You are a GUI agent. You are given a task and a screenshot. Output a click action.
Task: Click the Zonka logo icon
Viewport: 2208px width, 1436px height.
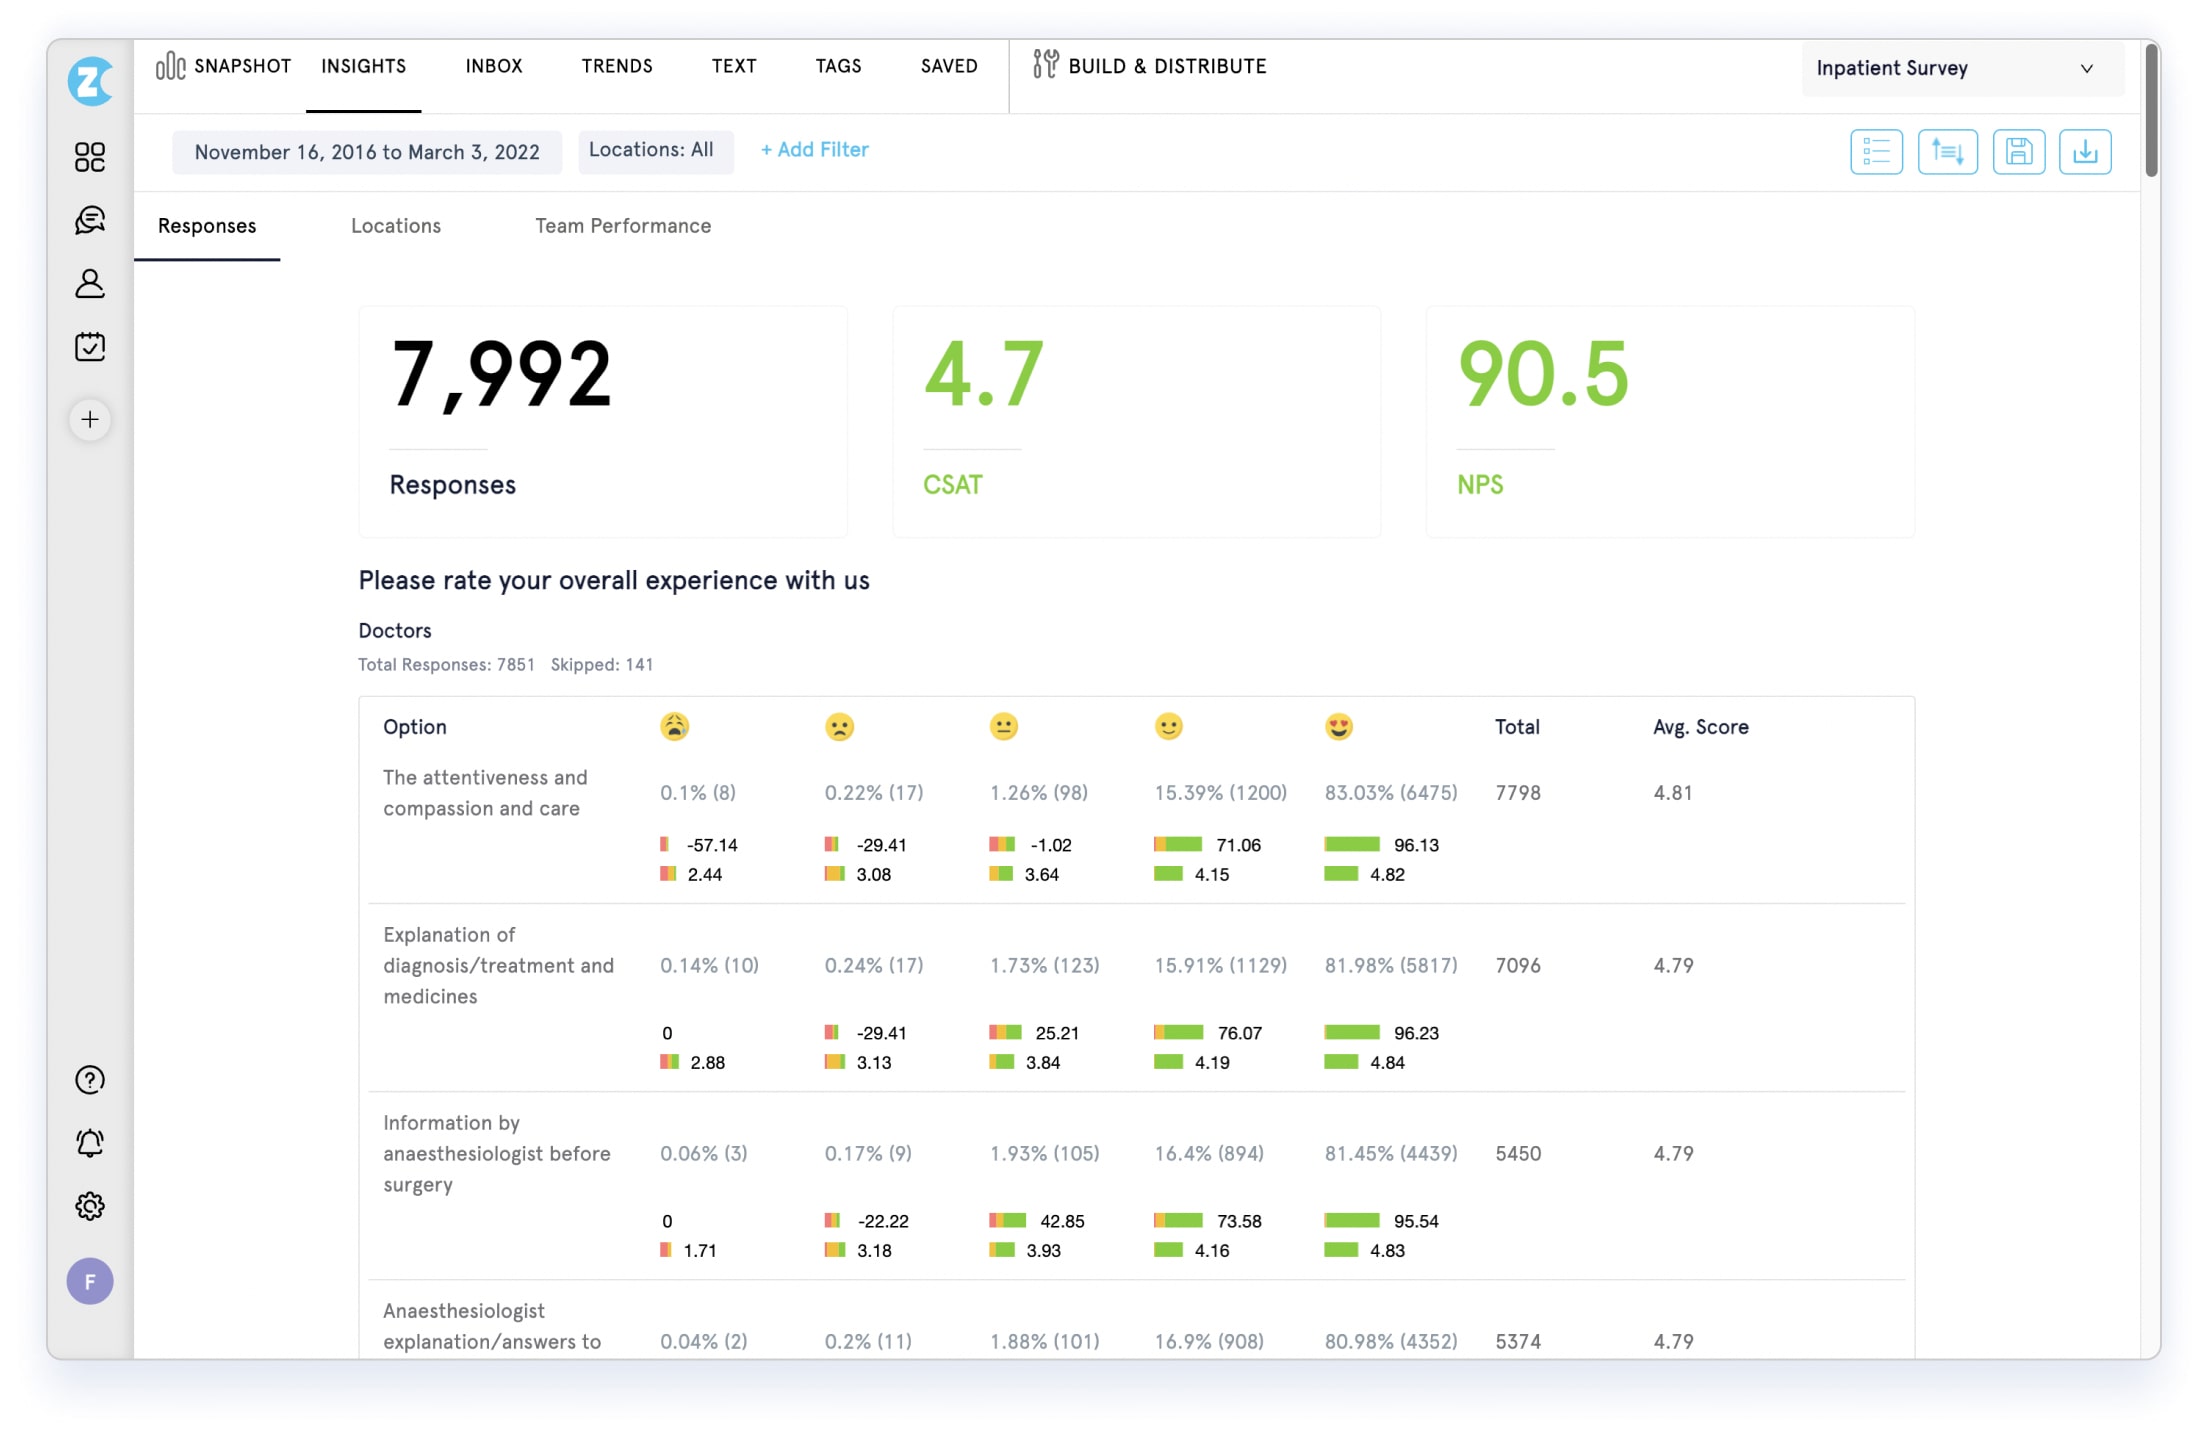pos(90,81)
